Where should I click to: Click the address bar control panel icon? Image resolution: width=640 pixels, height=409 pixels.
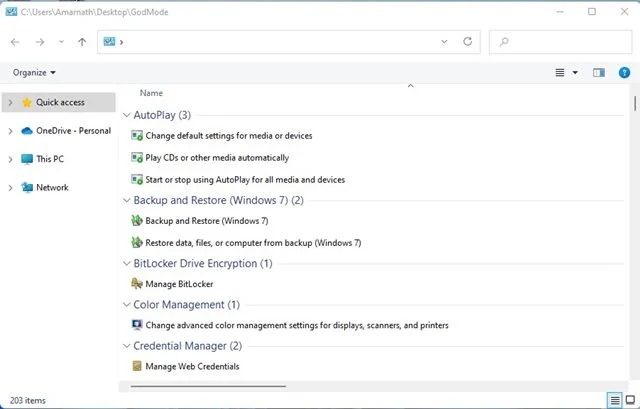coord(109,41)
